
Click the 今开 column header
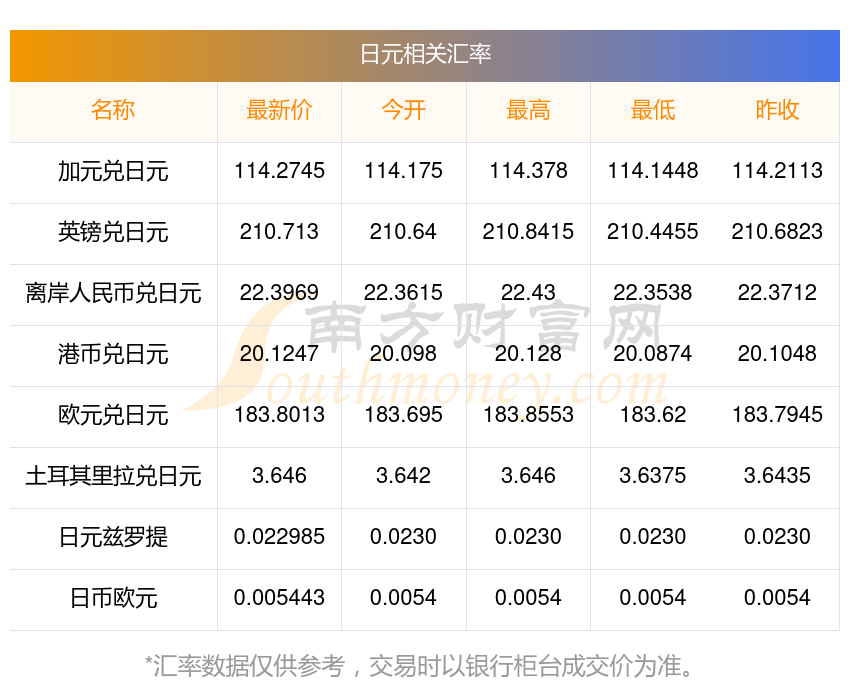pos(403,110)
